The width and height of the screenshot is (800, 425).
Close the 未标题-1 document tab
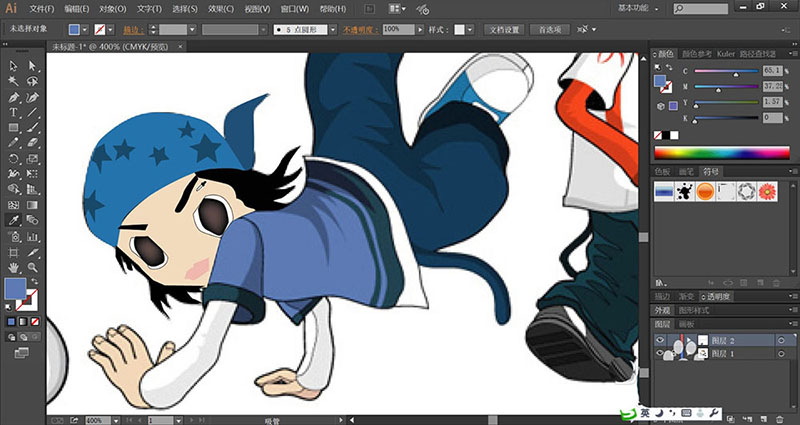point(180,47)
